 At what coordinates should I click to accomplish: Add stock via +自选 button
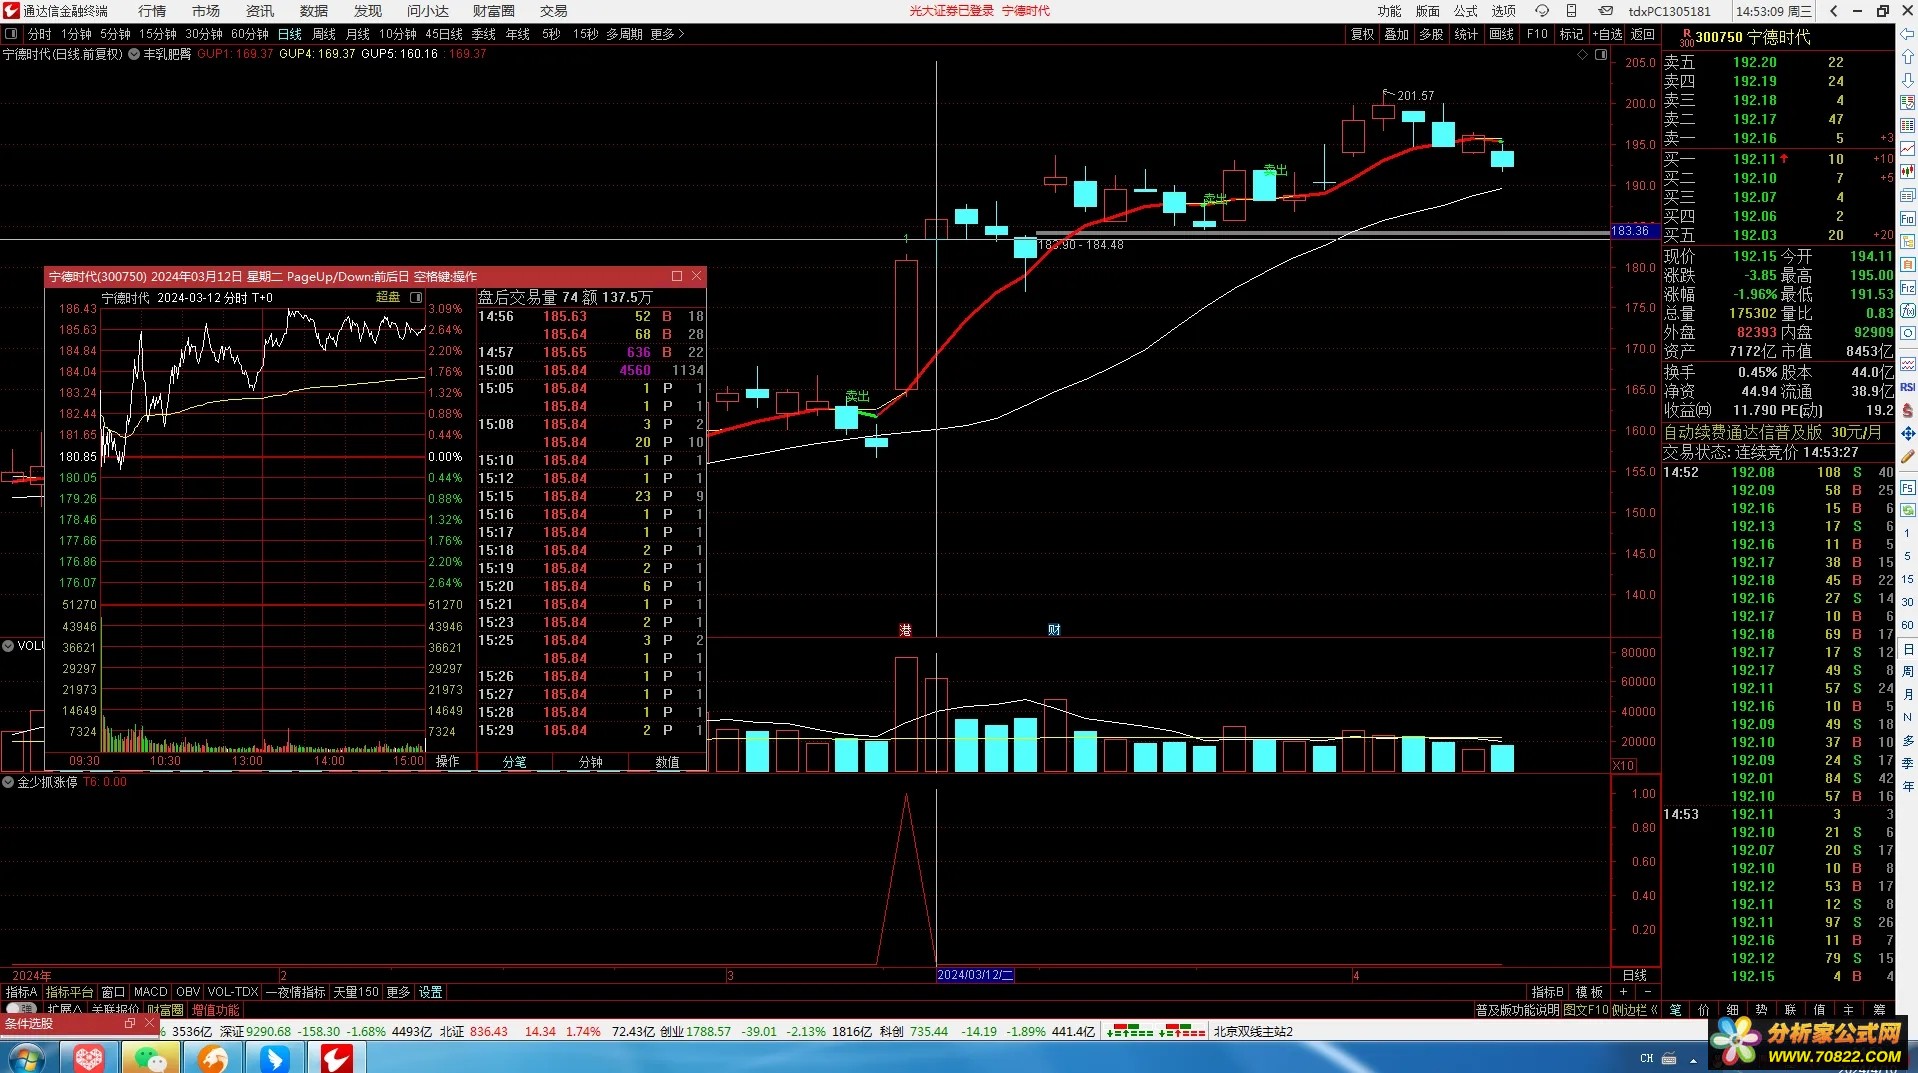[1608, 34]
